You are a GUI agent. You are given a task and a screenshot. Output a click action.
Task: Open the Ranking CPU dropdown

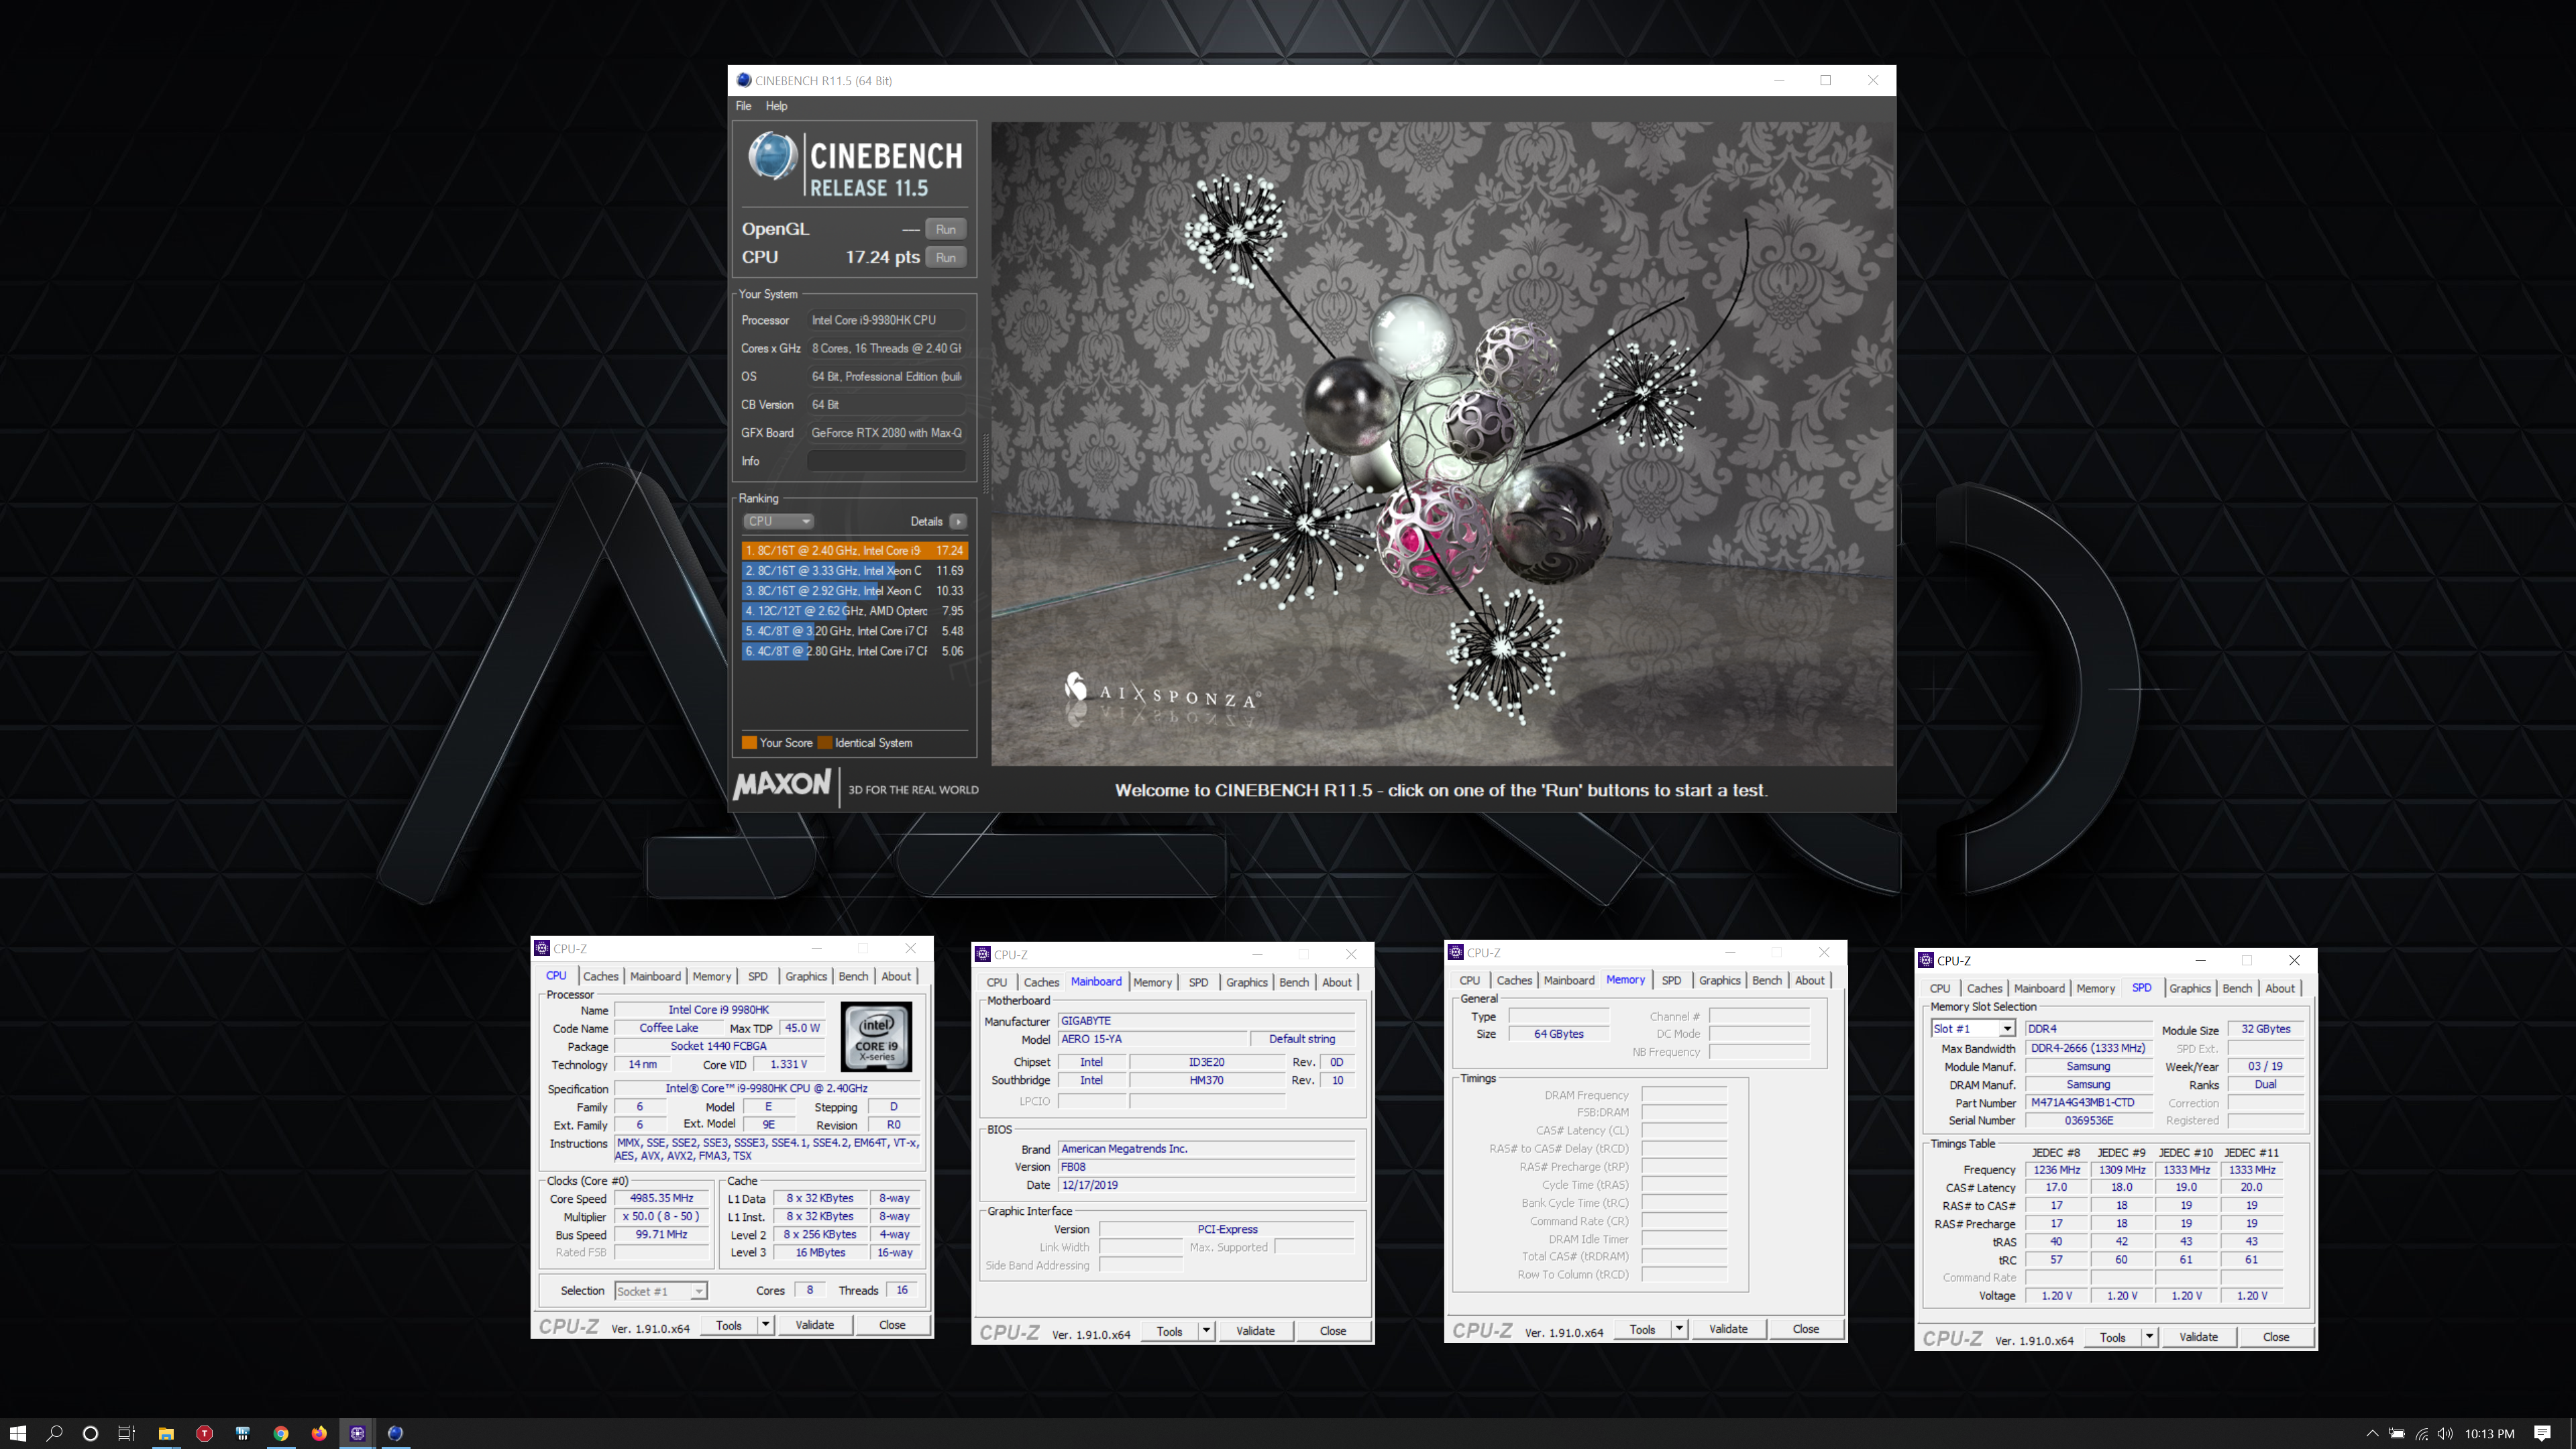pos(778,521)
